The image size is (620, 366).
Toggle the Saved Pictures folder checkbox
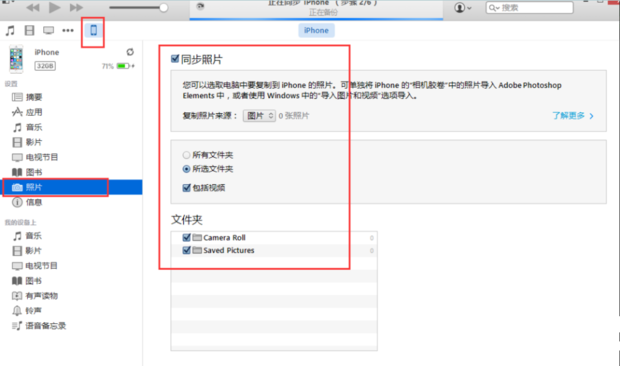click(x=187, y=251)
